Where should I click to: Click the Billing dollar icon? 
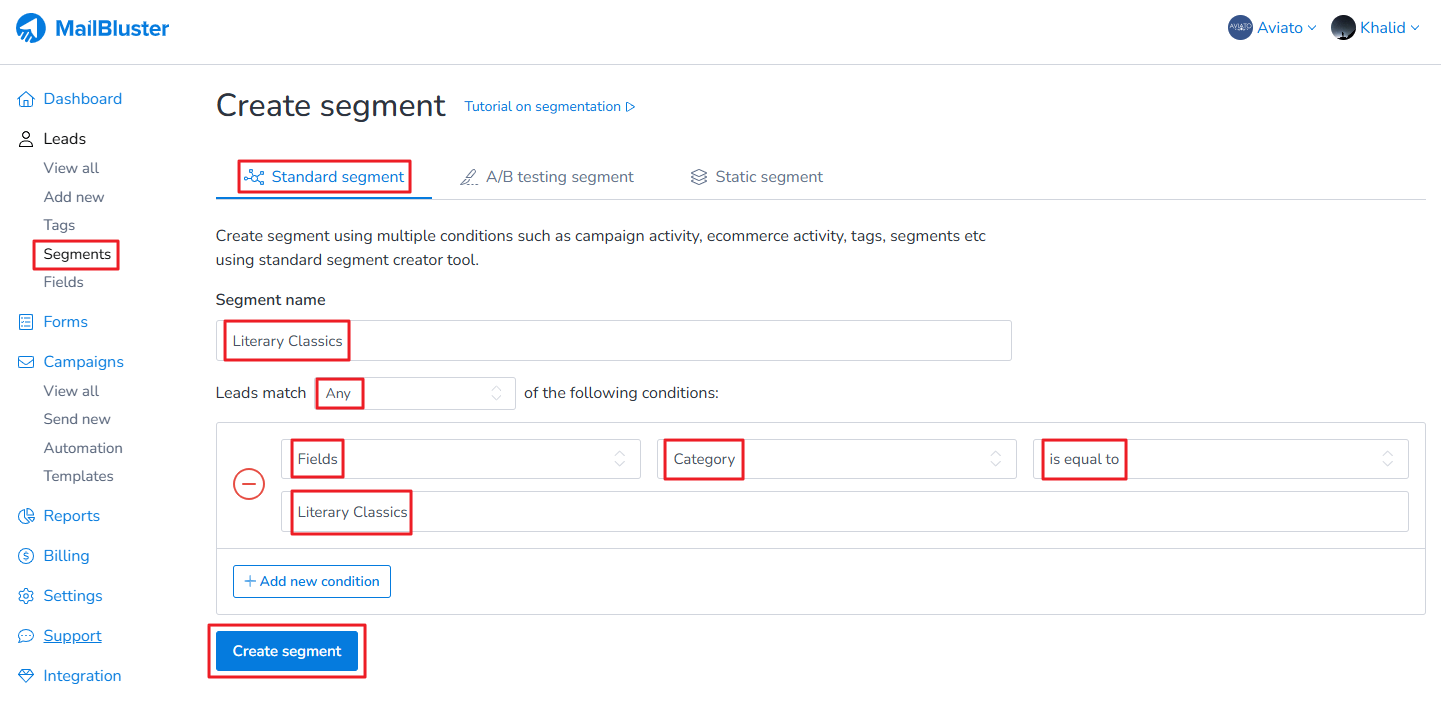click(x=26, y=556)
